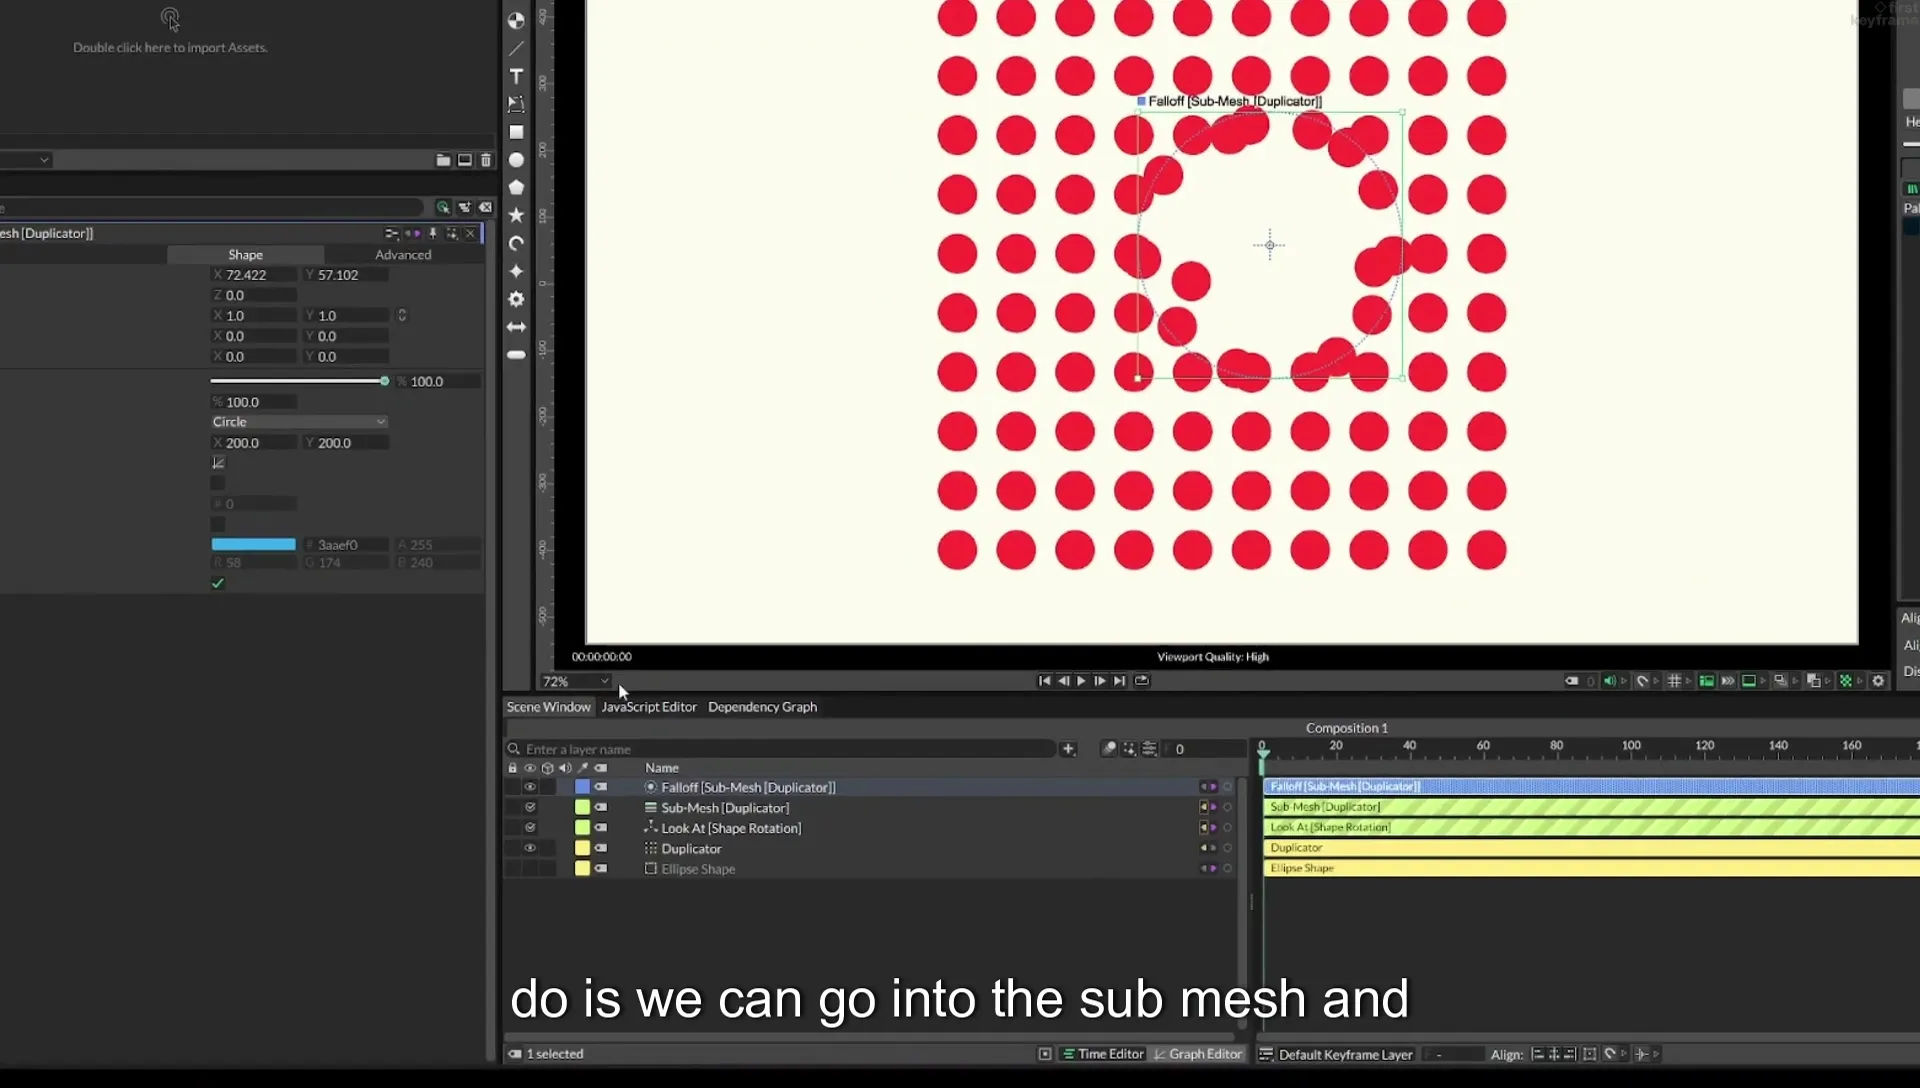This screenshot has width=1920, height=1088.
Task: Open the Circle shape type dropdown
Action: (x=299, y=422)
